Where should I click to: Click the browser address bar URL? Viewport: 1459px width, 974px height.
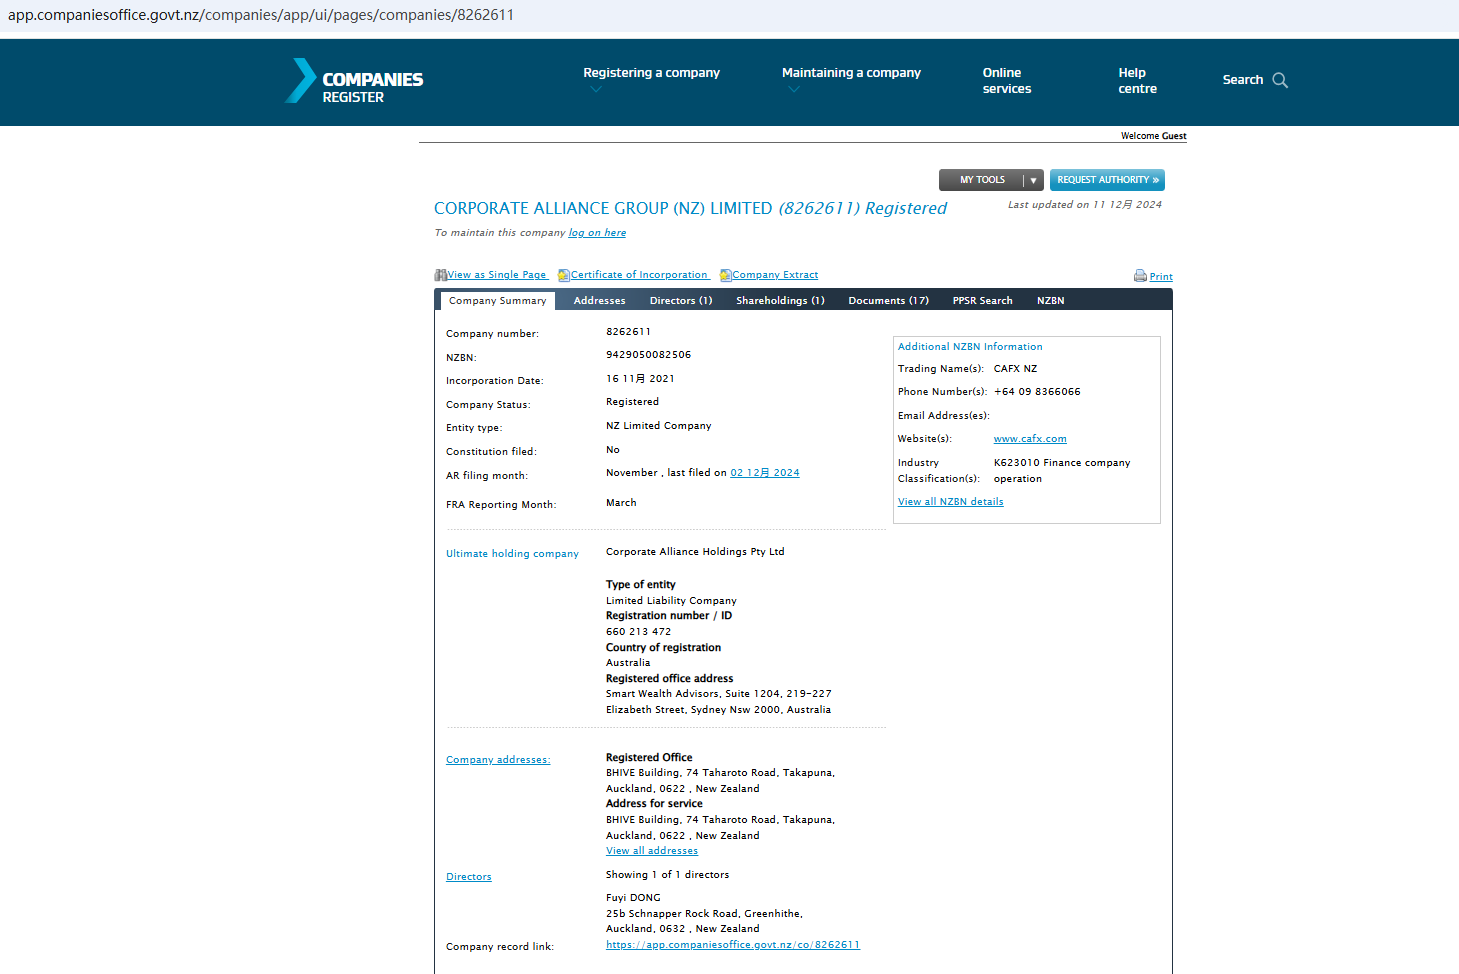tap(261, 15)
